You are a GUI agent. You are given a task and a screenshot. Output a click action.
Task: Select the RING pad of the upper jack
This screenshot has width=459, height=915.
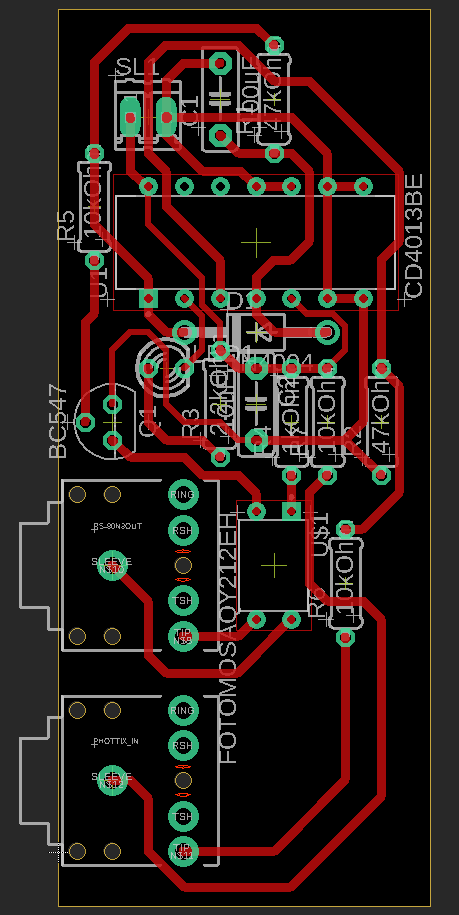pyautogui.click(x=183, y=494)
